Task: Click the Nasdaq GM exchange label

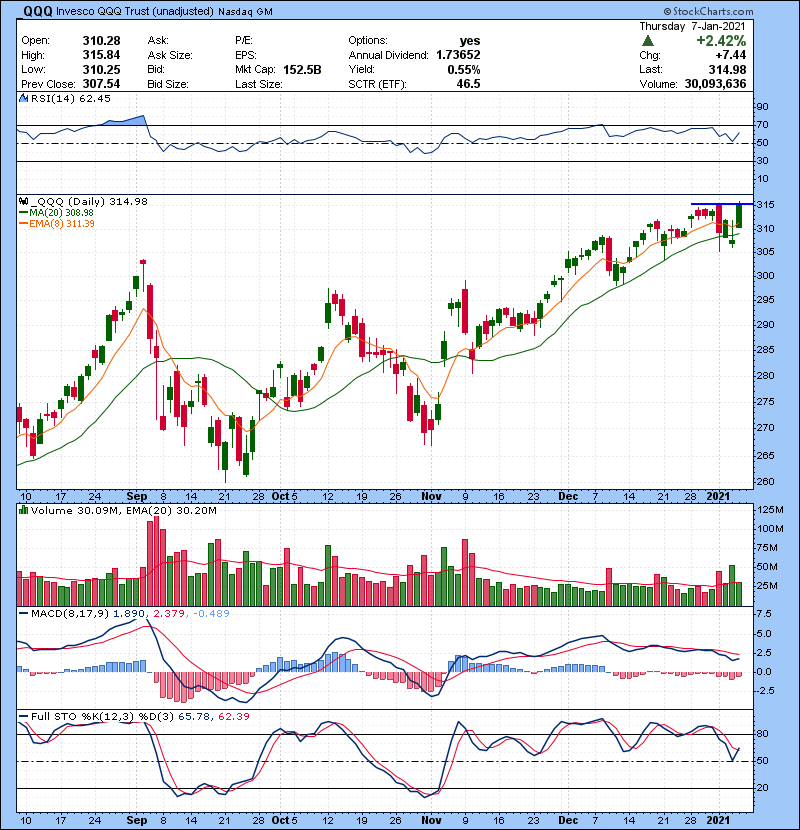Action: [x=245, y=12]
